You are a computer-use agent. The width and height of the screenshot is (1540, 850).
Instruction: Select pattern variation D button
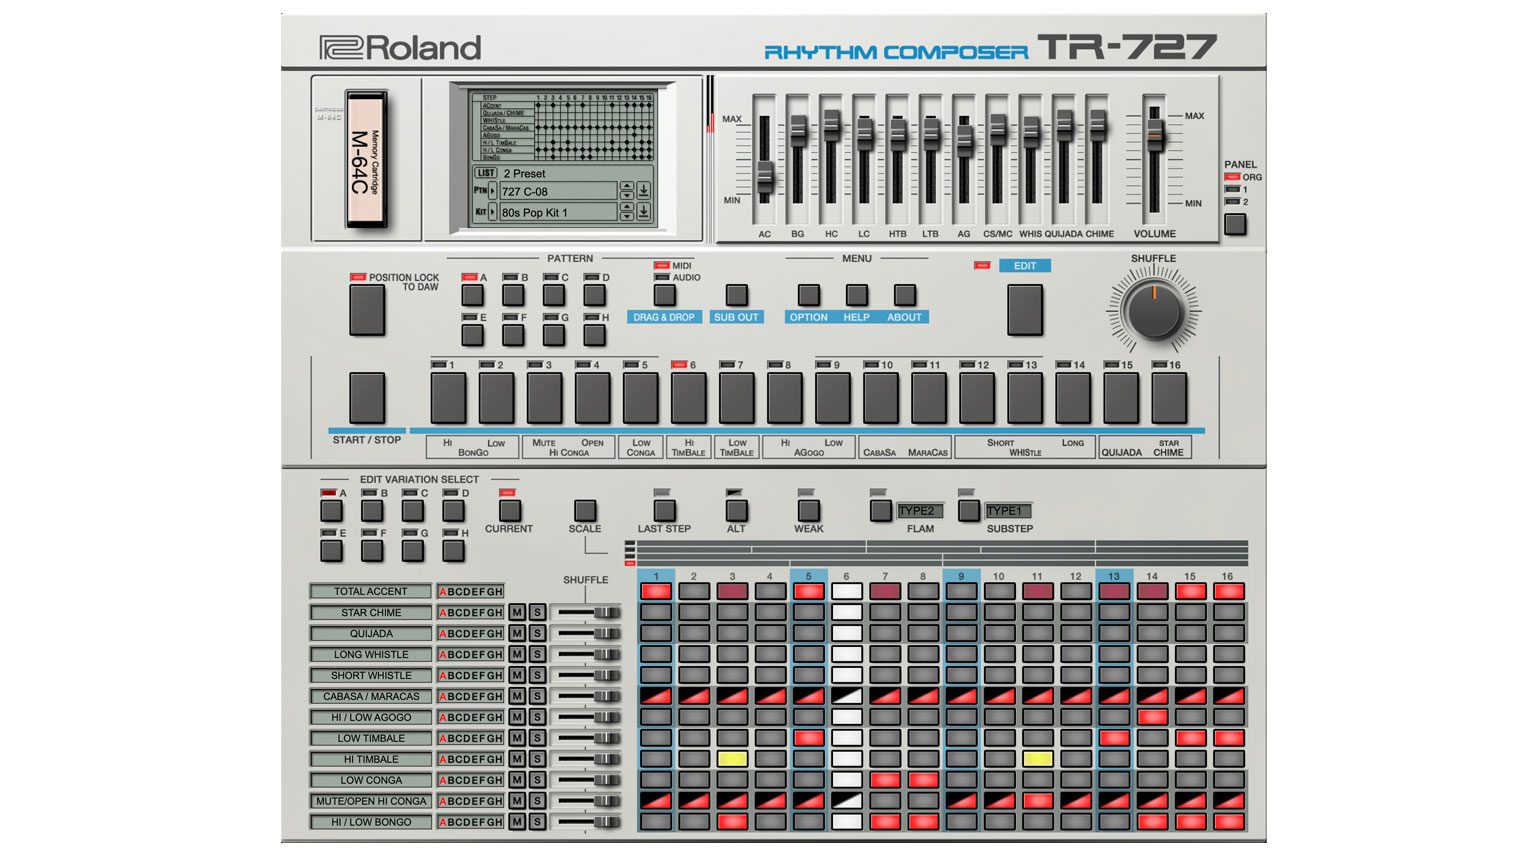coord(594,295)
